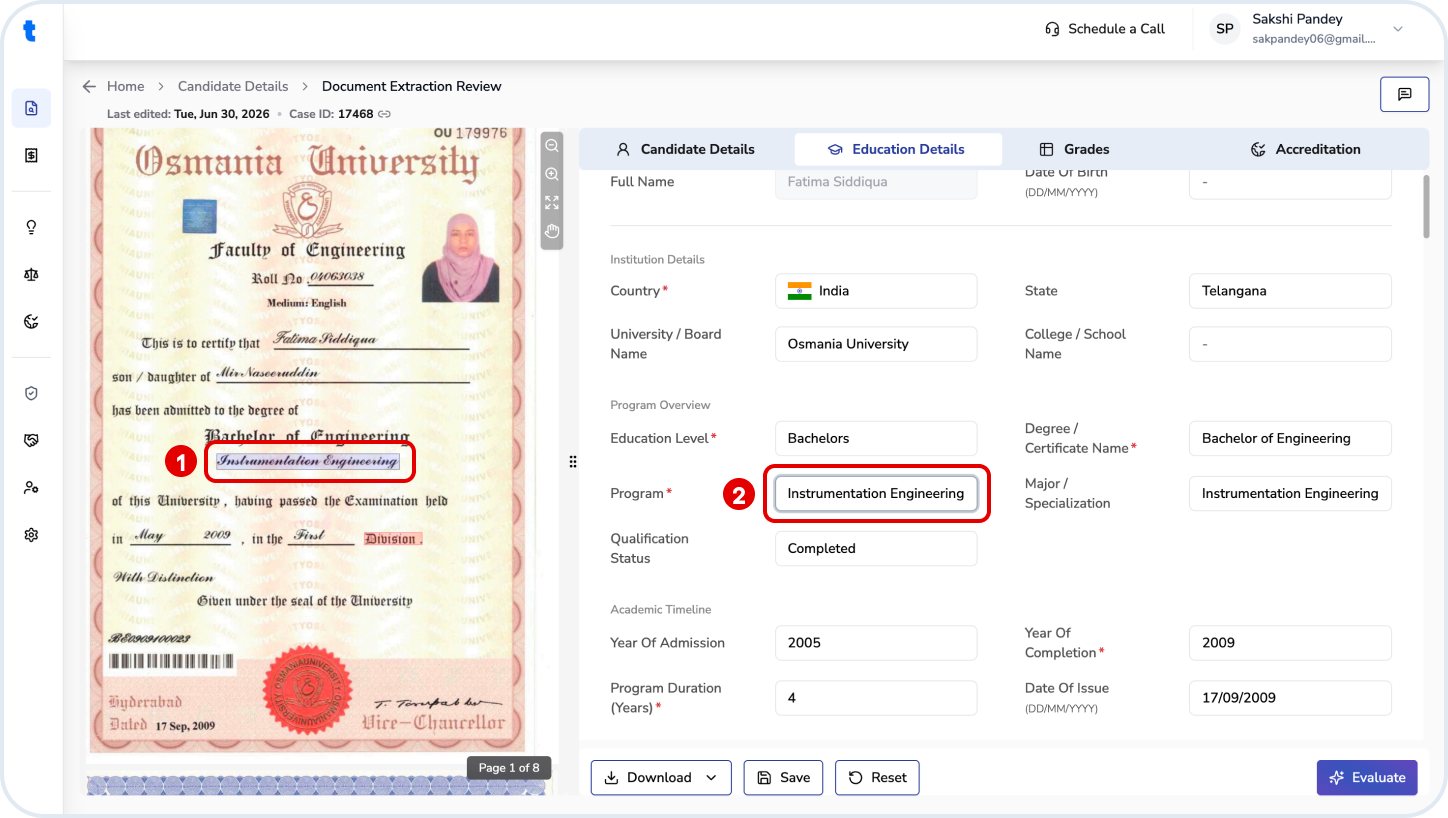The height and width of the screenshot is (818, 1448).
Task: Click Schedule a Call
Action: (x=1105, y=29)
